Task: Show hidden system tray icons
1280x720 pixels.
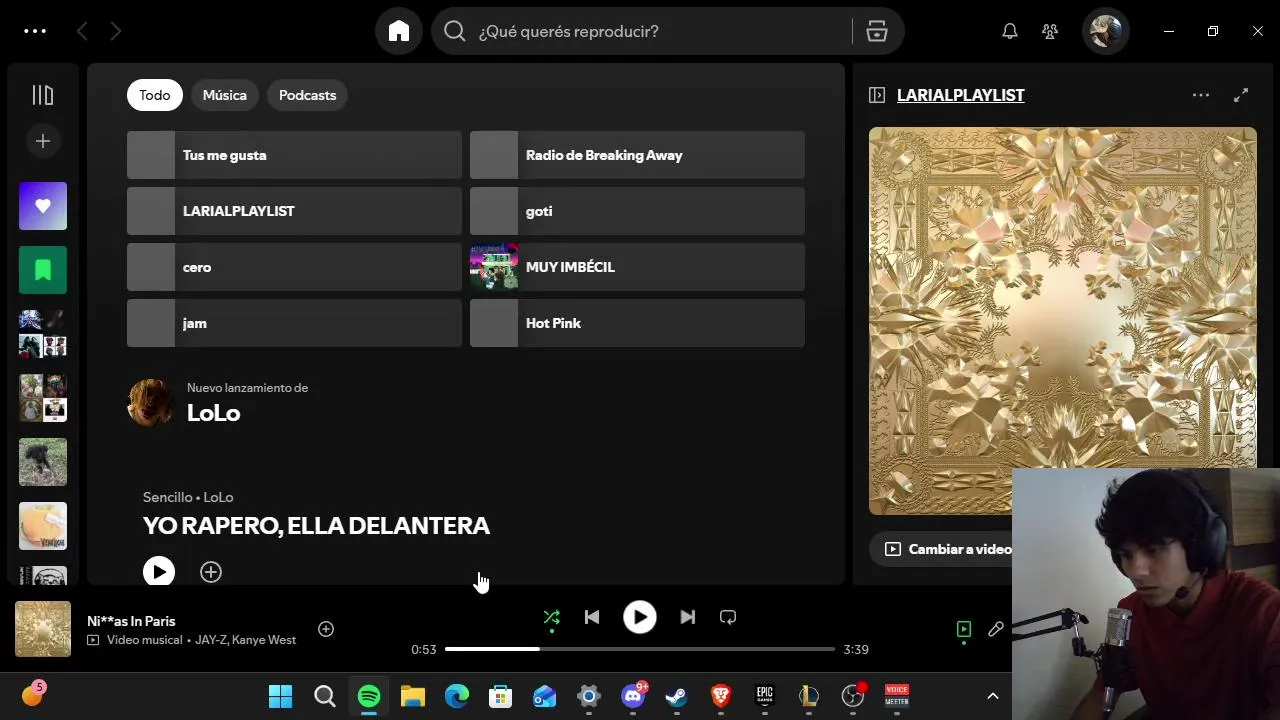Action: pyautogui.click(x=993, y=696)
